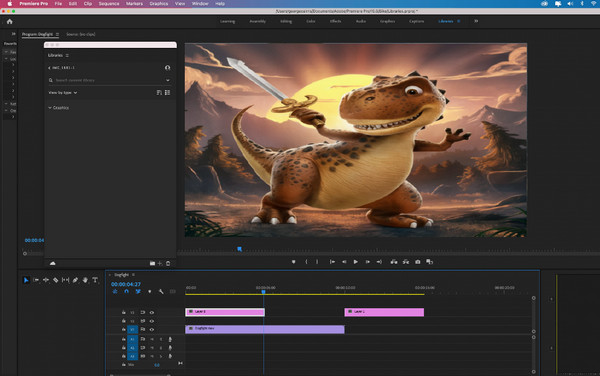Switch to the Editing workspace tab

(286, 21)
